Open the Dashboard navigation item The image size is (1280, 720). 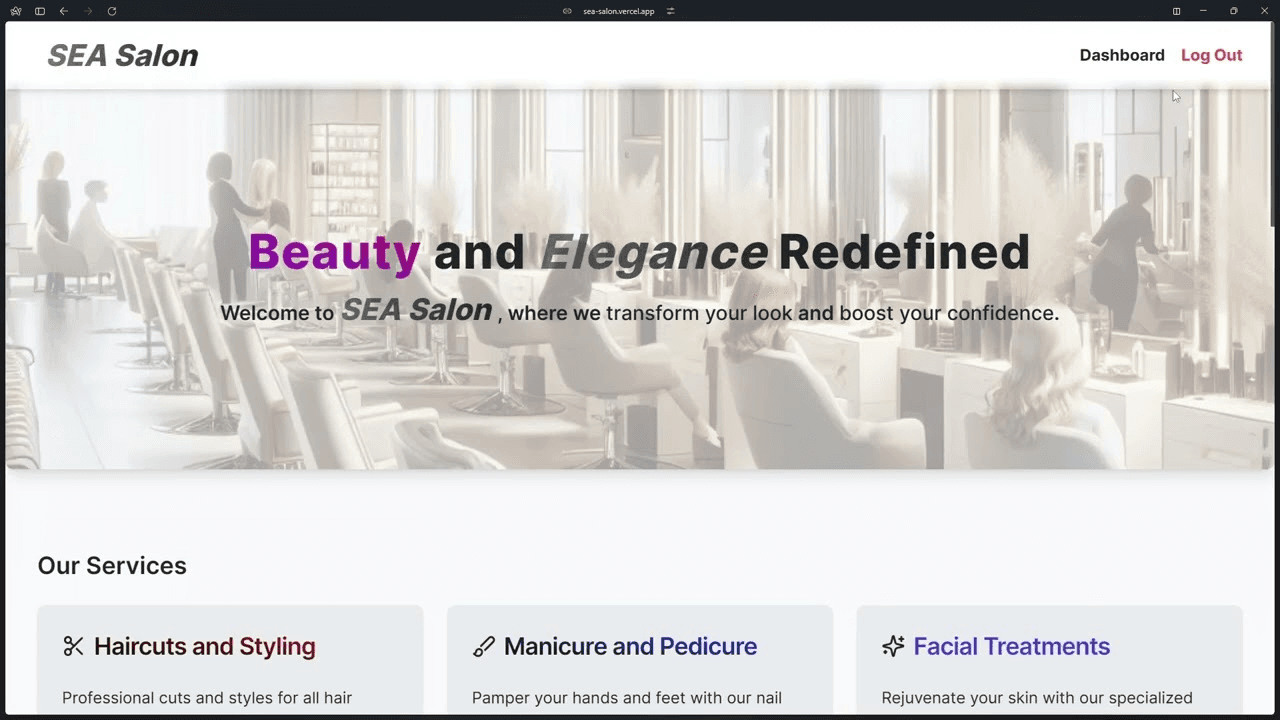click(x=1122, y=55)
